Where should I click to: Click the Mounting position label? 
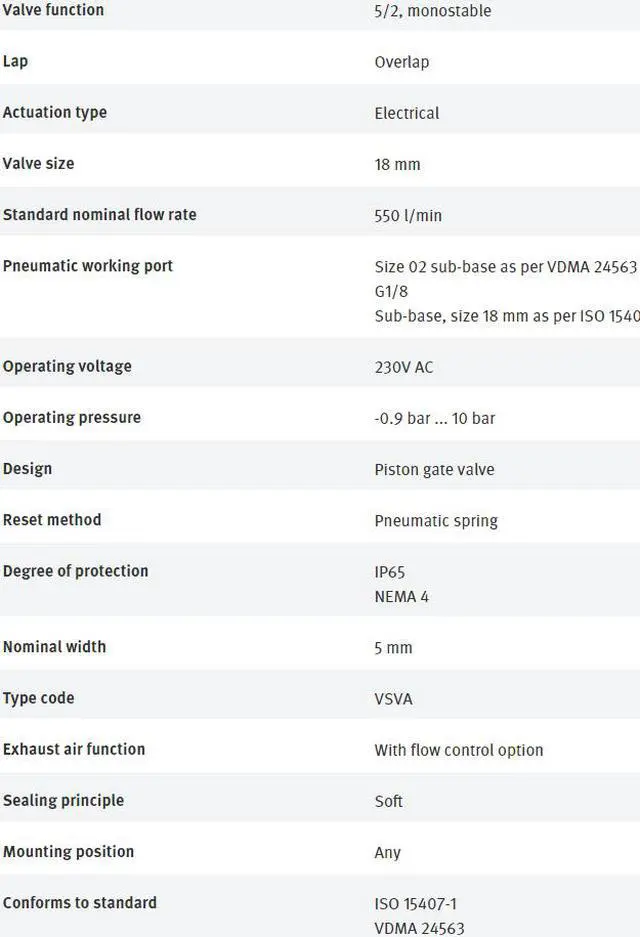coord(69,852)
